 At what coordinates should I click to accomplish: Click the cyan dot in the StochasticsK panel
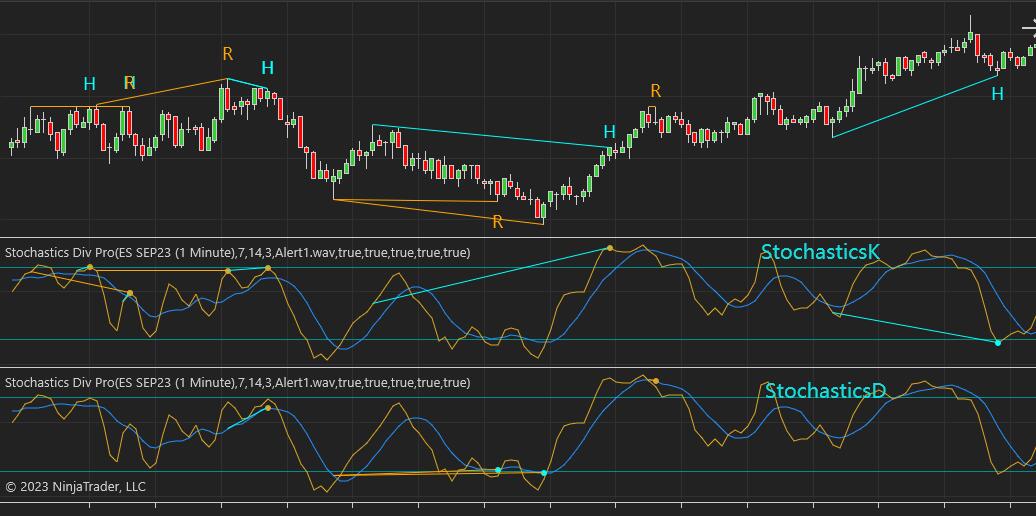tap(998, 343)
